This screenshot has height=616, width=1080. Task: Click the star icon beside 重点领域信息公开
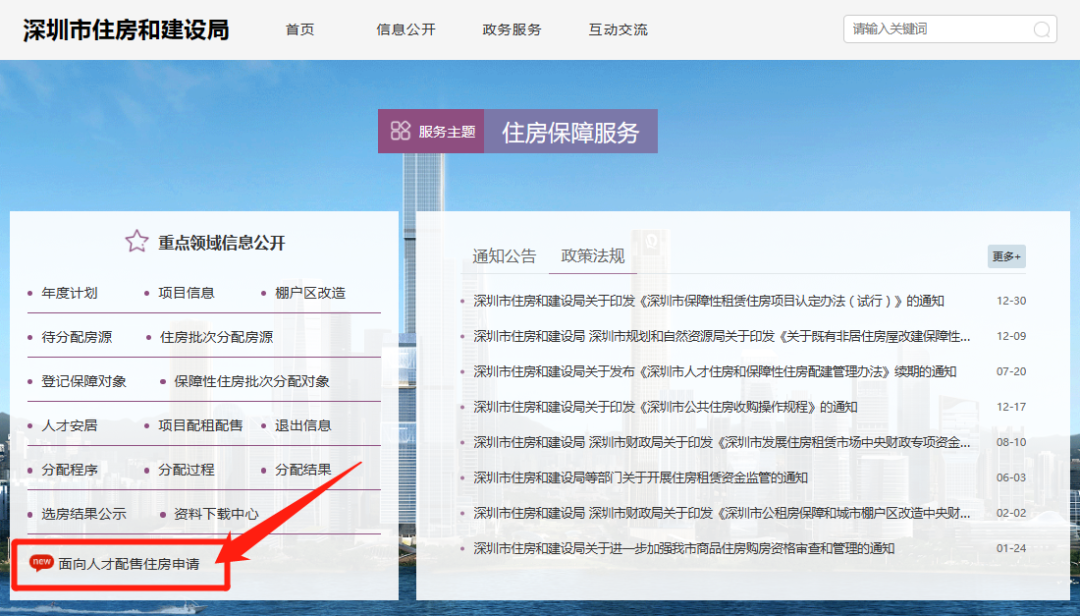(x=136, y=241)
